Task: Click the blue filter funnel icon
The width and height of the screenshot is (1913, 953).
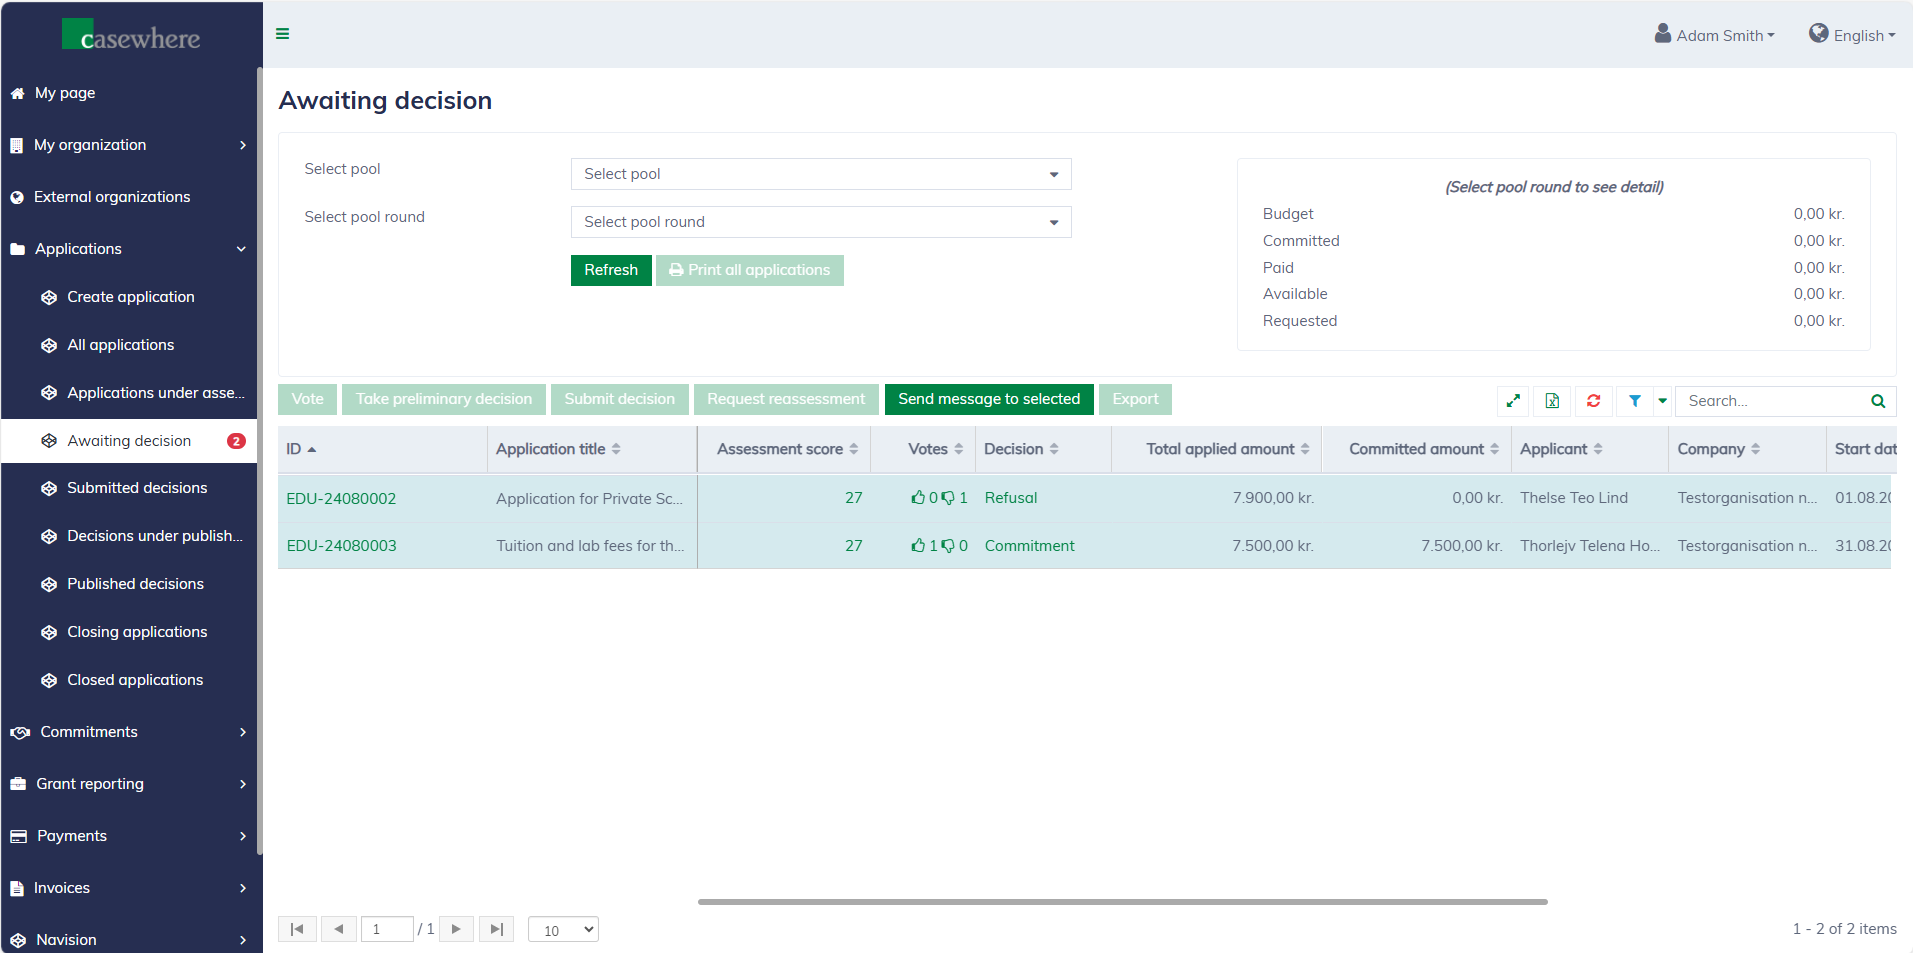Action: (x=1634, y=401)
